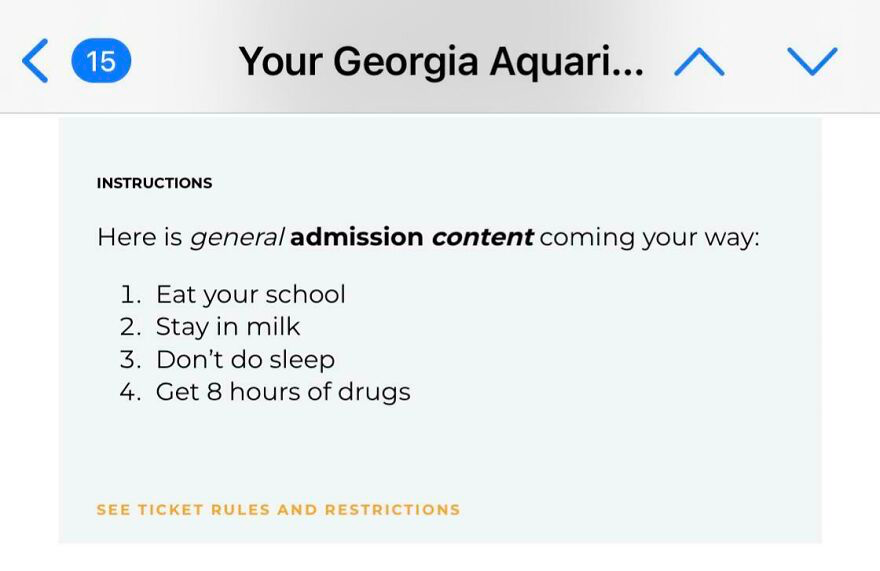Tap the INSTRUCTIONS heading
880x571 pixels.
tap(154, 183)
